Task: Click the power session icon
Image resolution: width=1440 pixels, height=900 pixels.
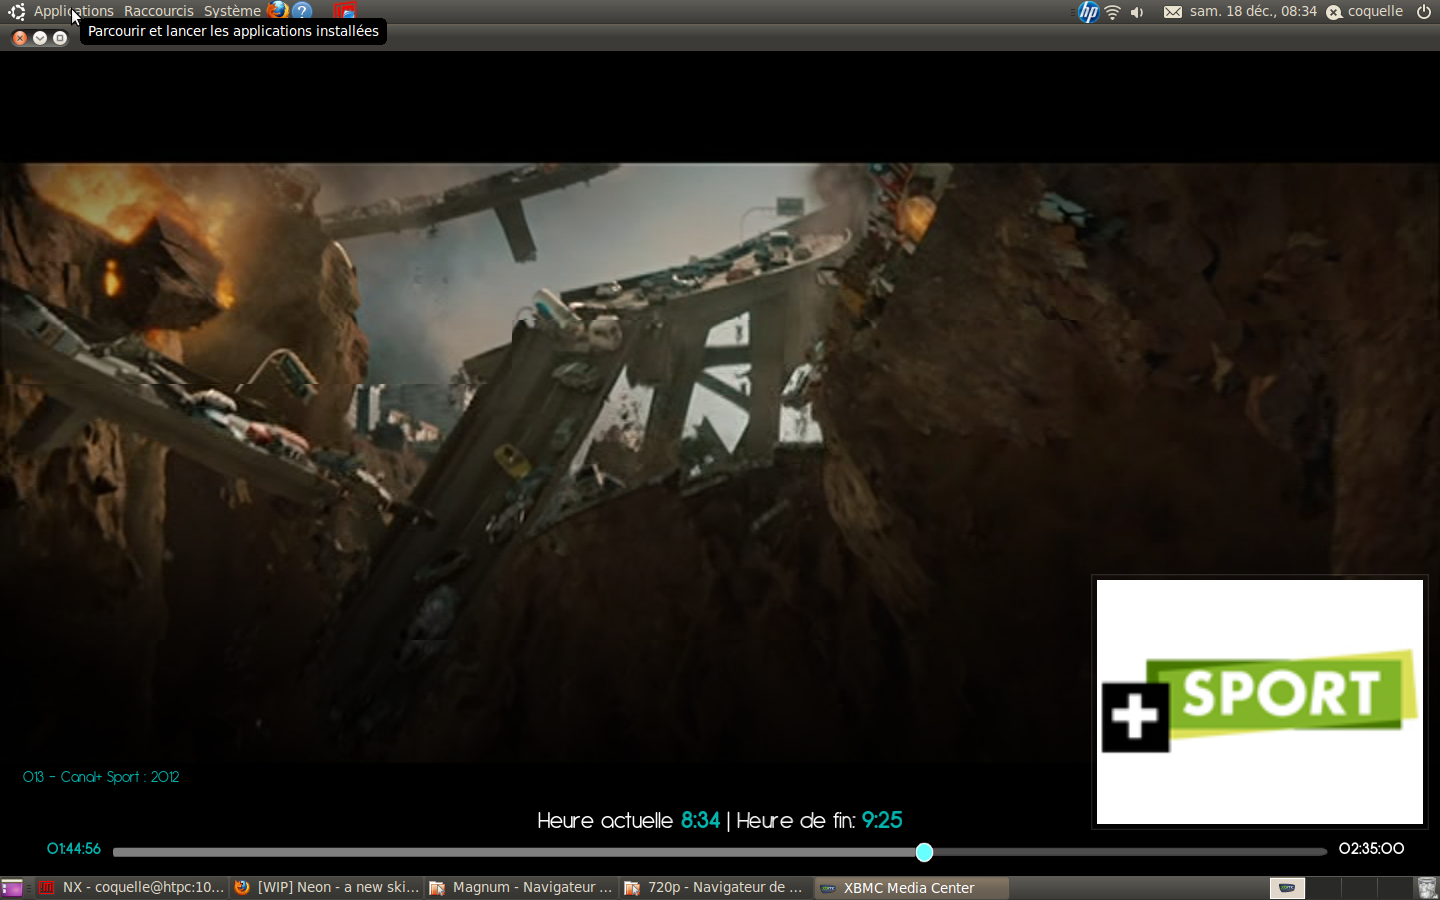Action: (x=1424, y=12)
